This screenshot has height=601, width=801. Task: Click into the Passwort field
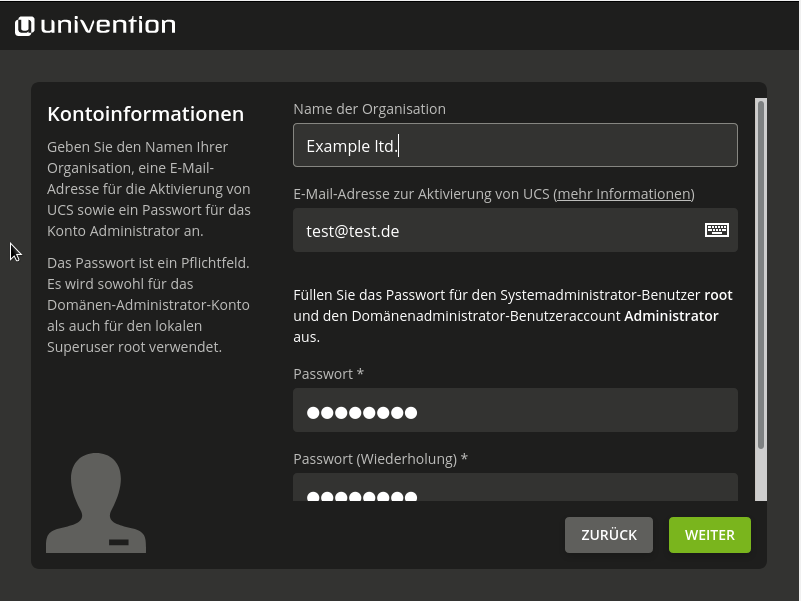pyautogui.click(x=515, y=410)
